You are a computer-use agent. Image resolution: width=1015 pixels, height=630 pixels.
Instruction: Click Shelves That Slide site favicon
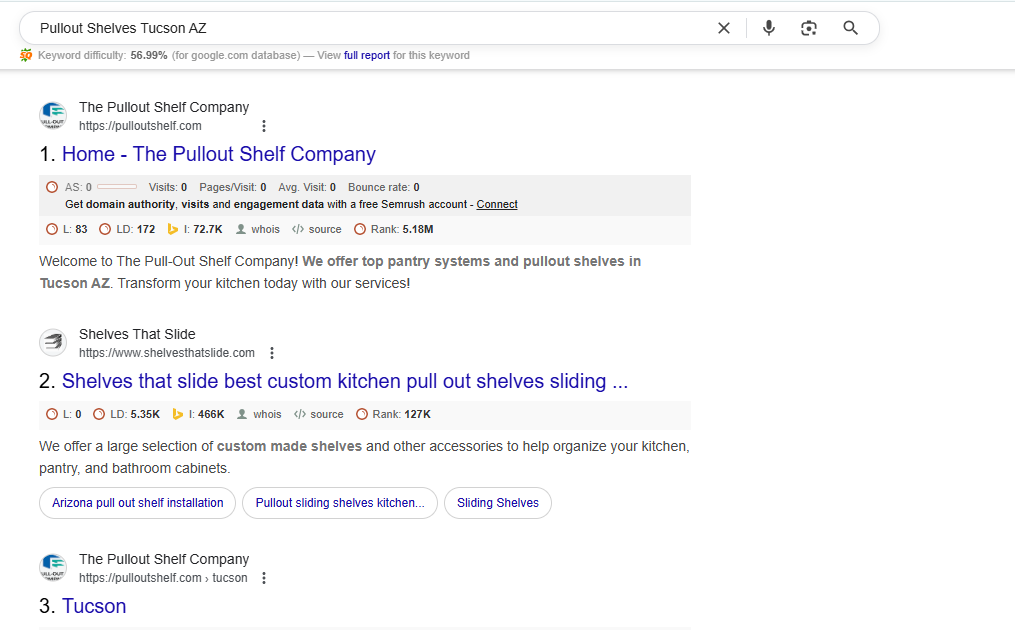click(x=53, y=343)
